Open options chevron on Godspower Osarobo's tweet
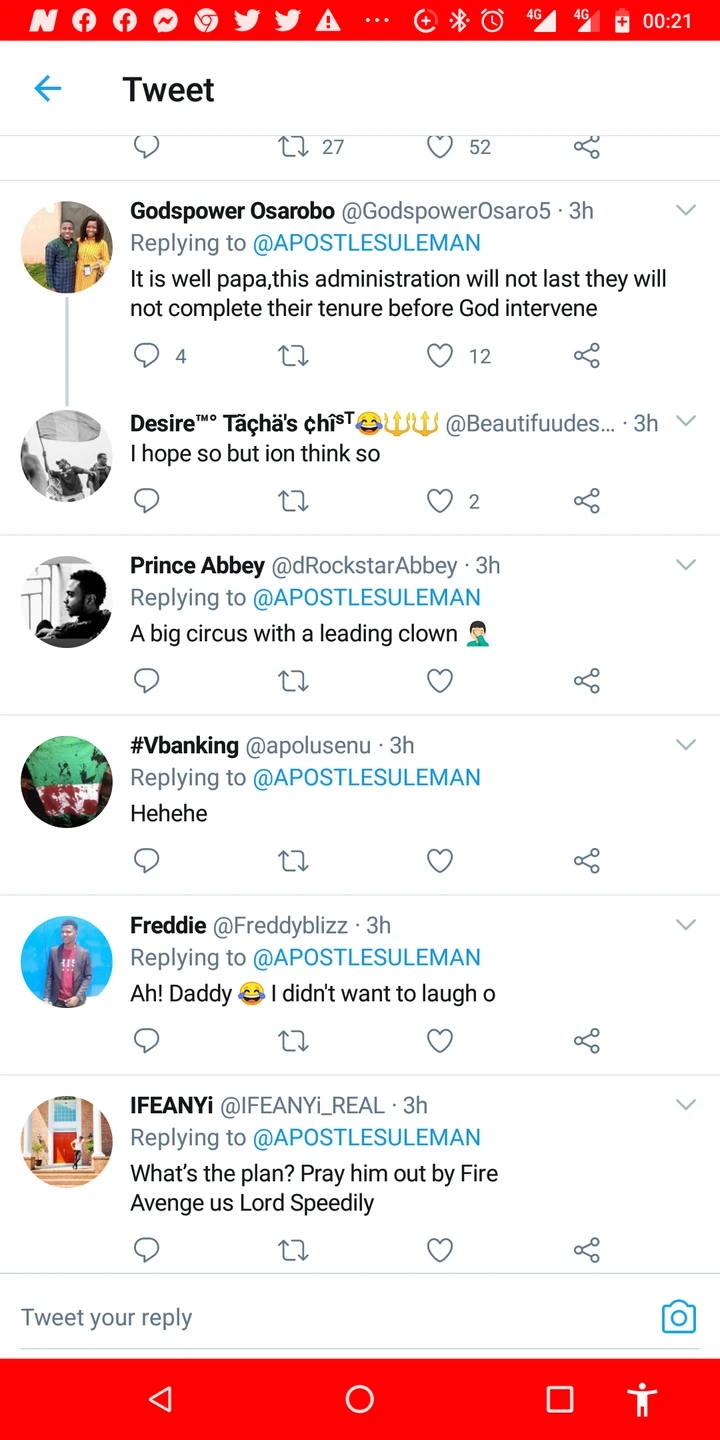The height and width of the screenshot is (1440, 720). tap(685, 211)
